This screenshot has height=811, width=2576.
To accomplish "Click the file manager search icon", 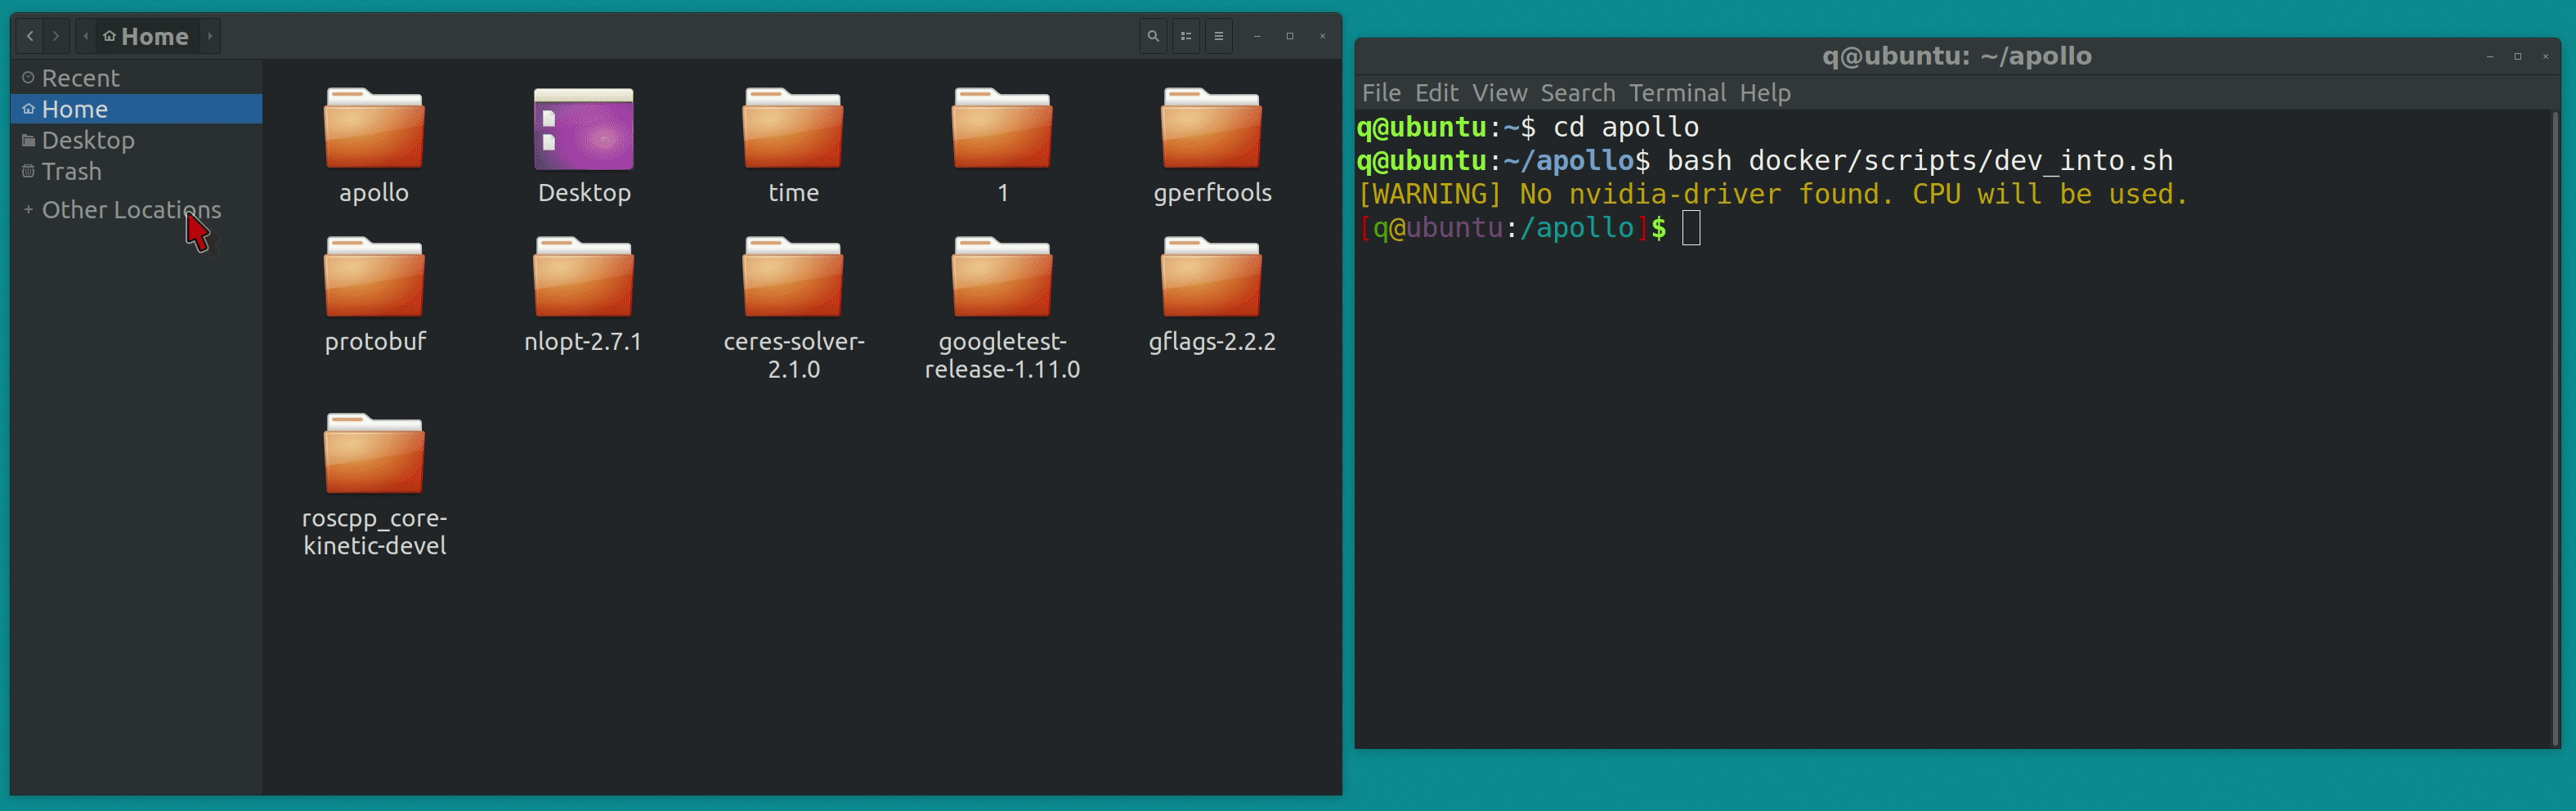I will coord(1153,36).
